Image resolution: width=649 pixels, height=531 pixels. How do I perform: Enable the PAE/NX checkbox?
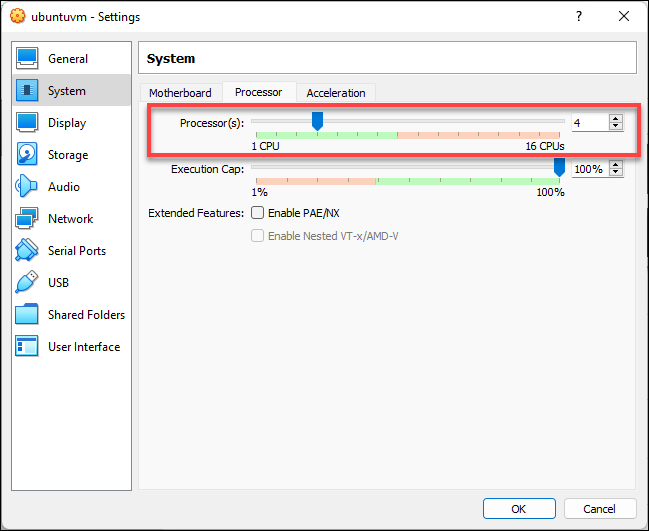[x=258, y=213]
